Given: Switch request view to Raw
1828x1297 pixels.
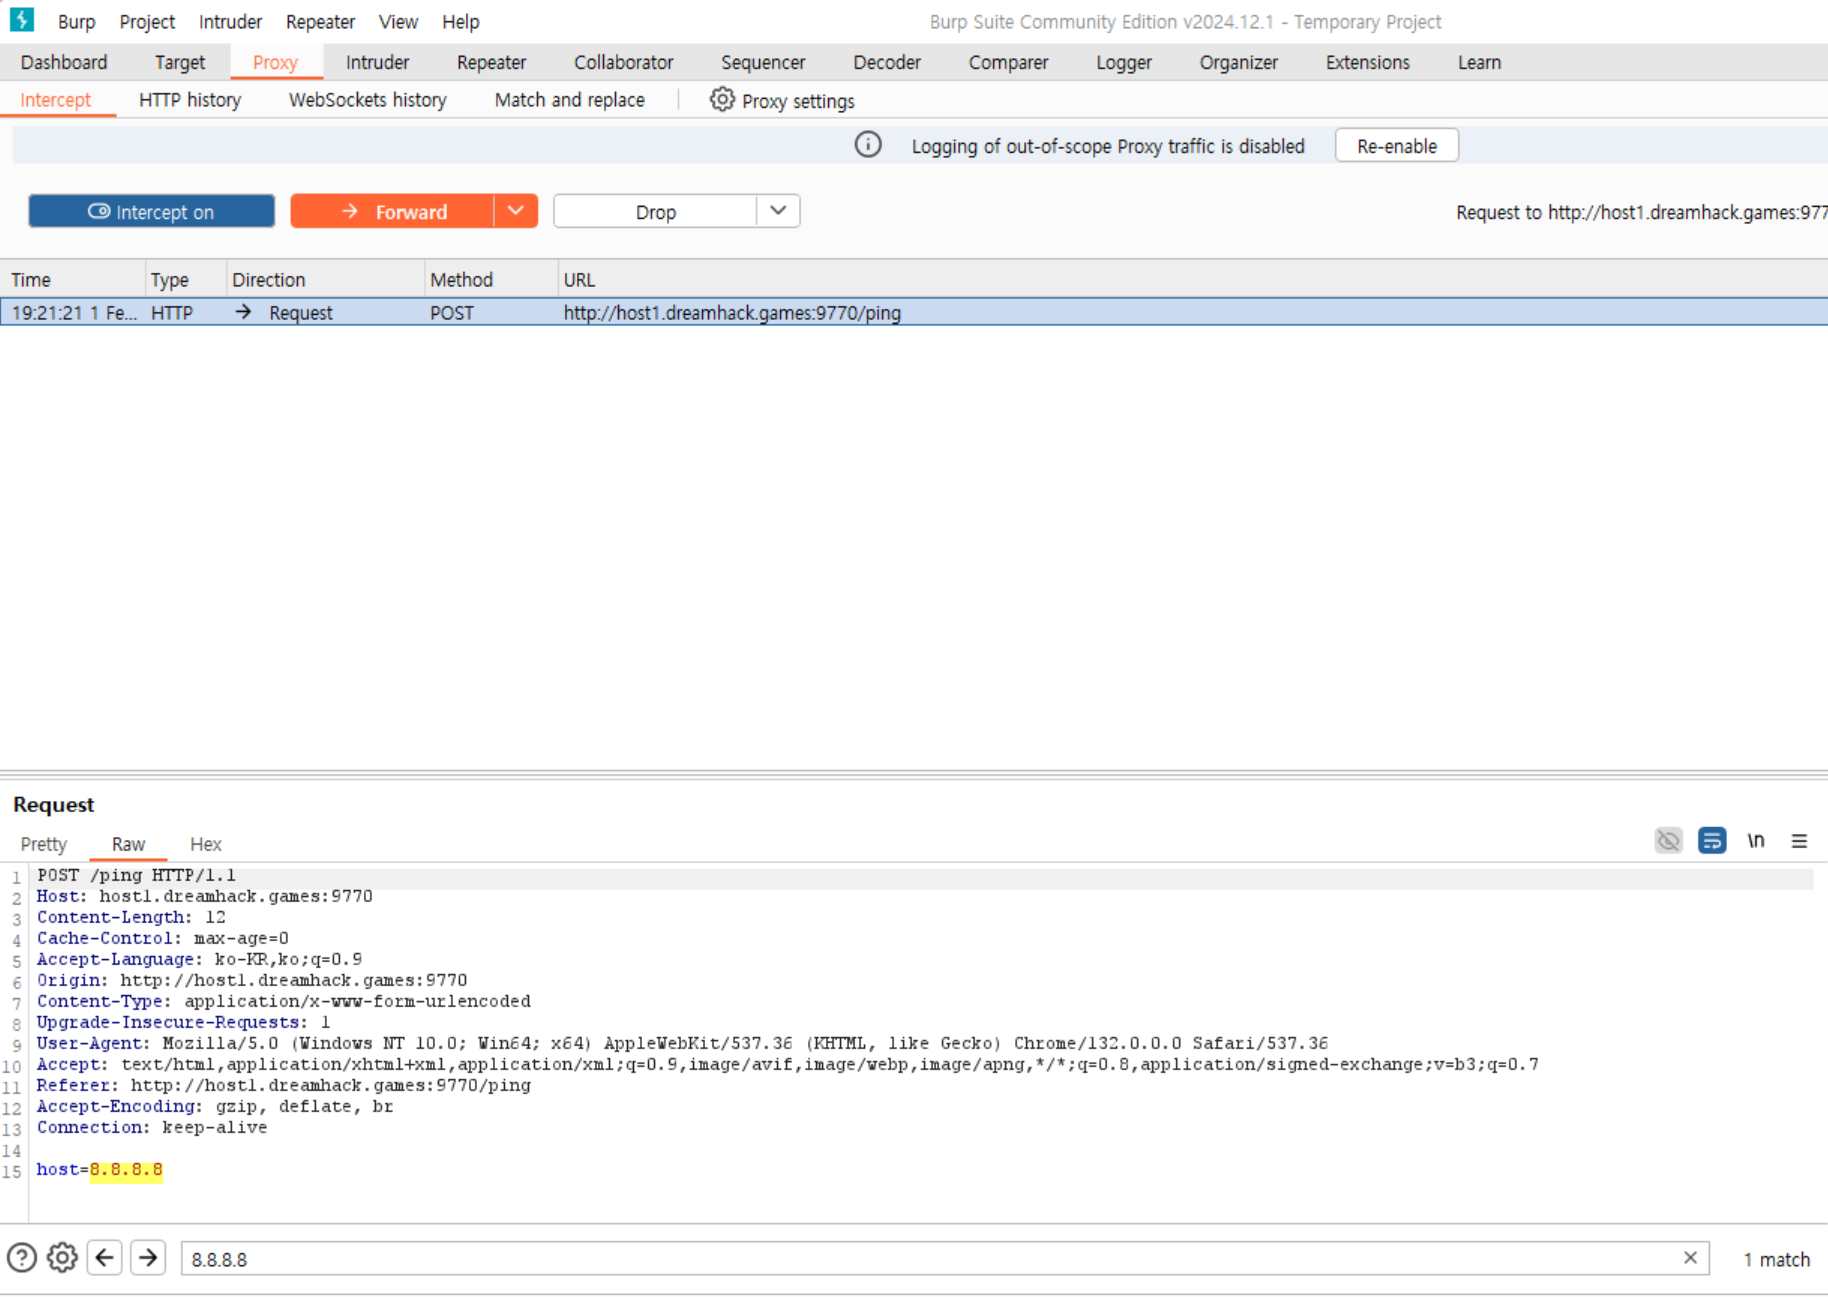Looking at the screenshot, I should click(x=128, y=844).
